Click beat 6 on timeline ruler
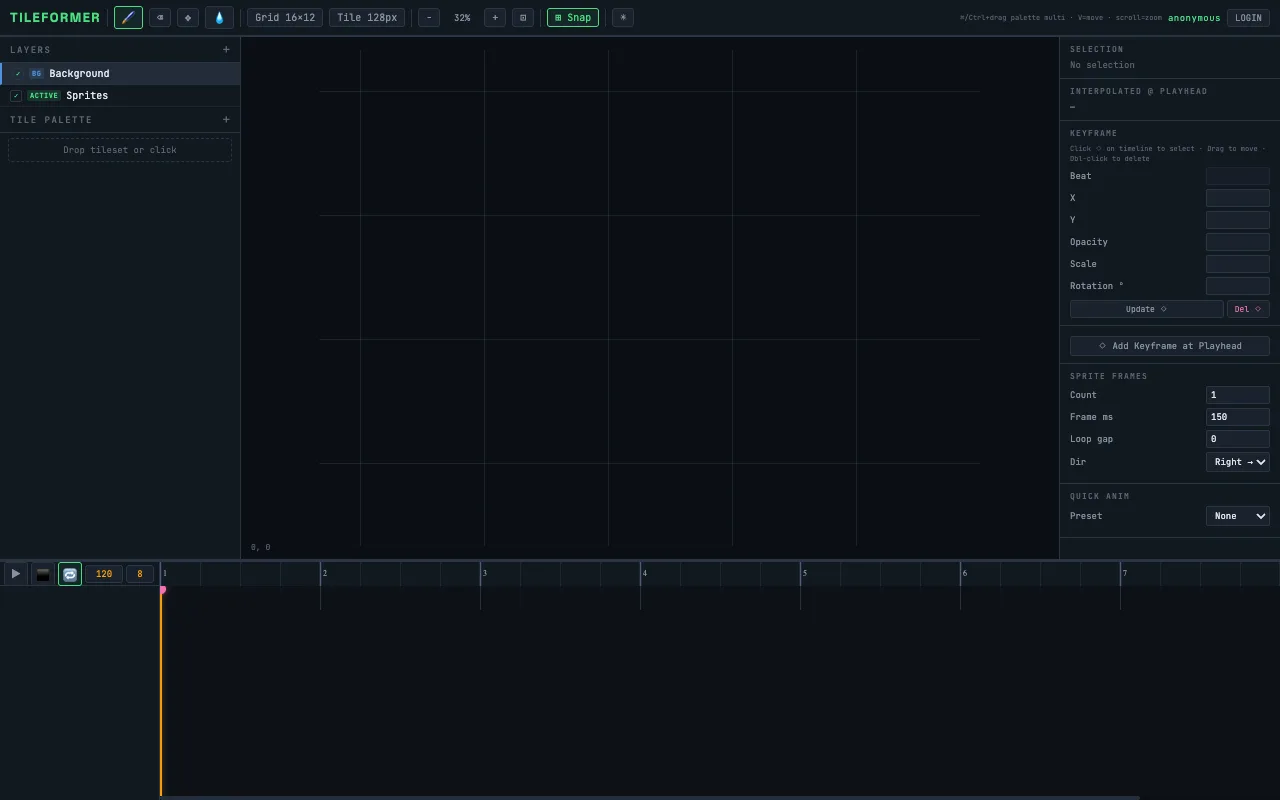This screenshot has width=1280, height=800. click(x=965, y=573)
